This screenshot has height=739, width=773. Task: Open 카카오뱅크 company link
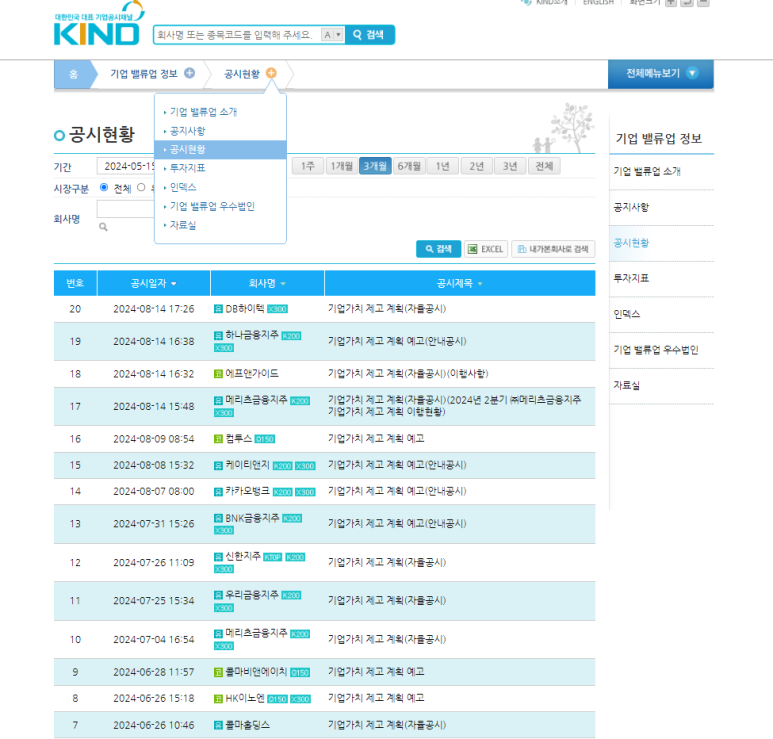tap(247, 491)
